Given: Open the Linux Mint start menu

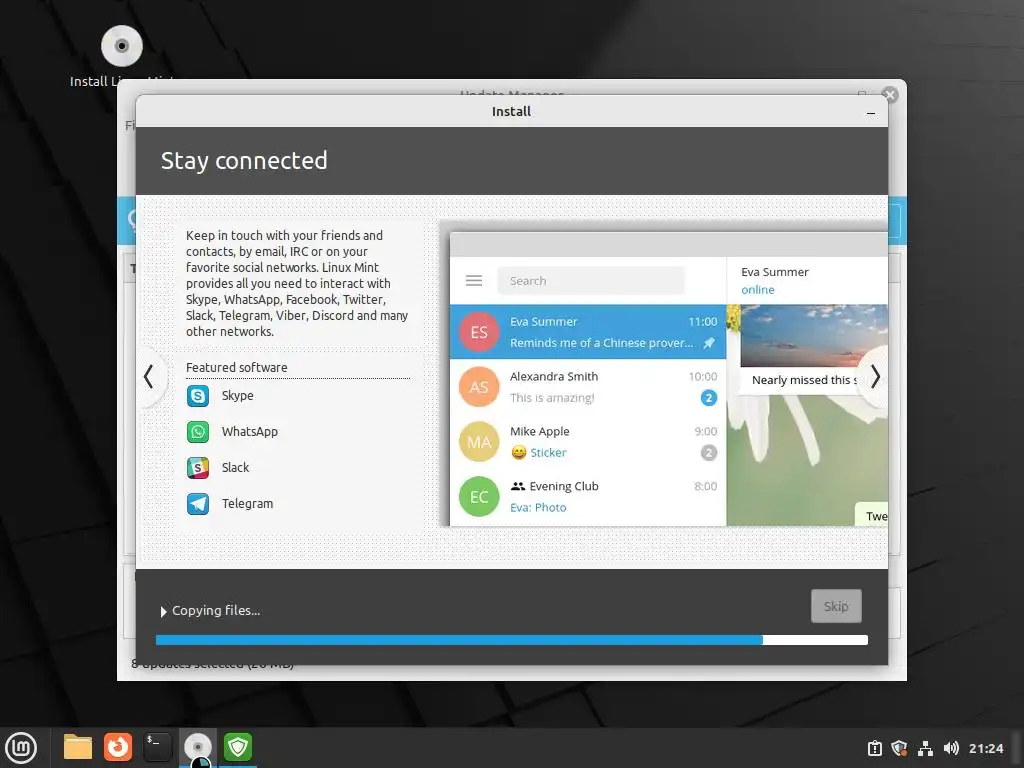Looking at the screenshot, I should tap(21, 748).
